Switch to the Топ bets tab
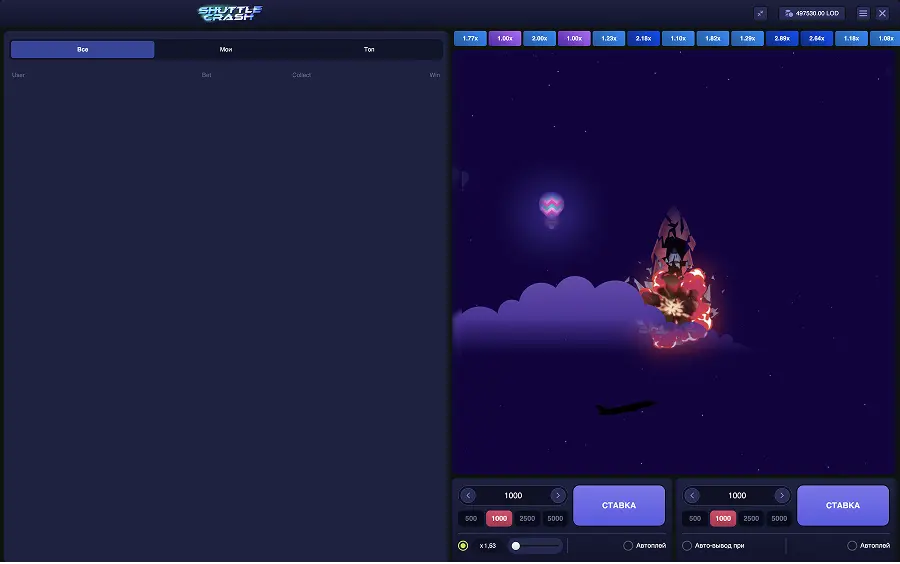This screenshot has width=900, height=564. pyautogui.click(x=369, y=49)
